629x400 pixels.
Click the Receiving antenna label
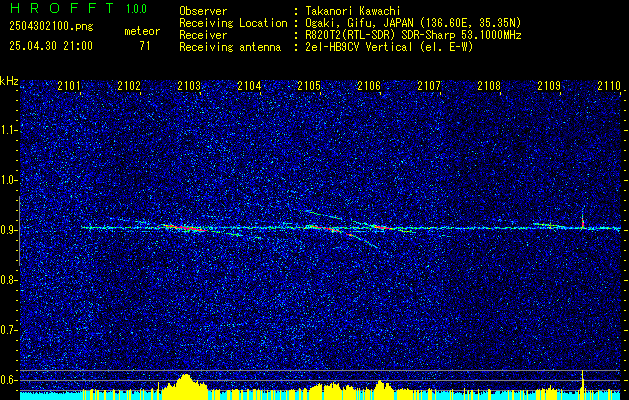tap(230, 47)
